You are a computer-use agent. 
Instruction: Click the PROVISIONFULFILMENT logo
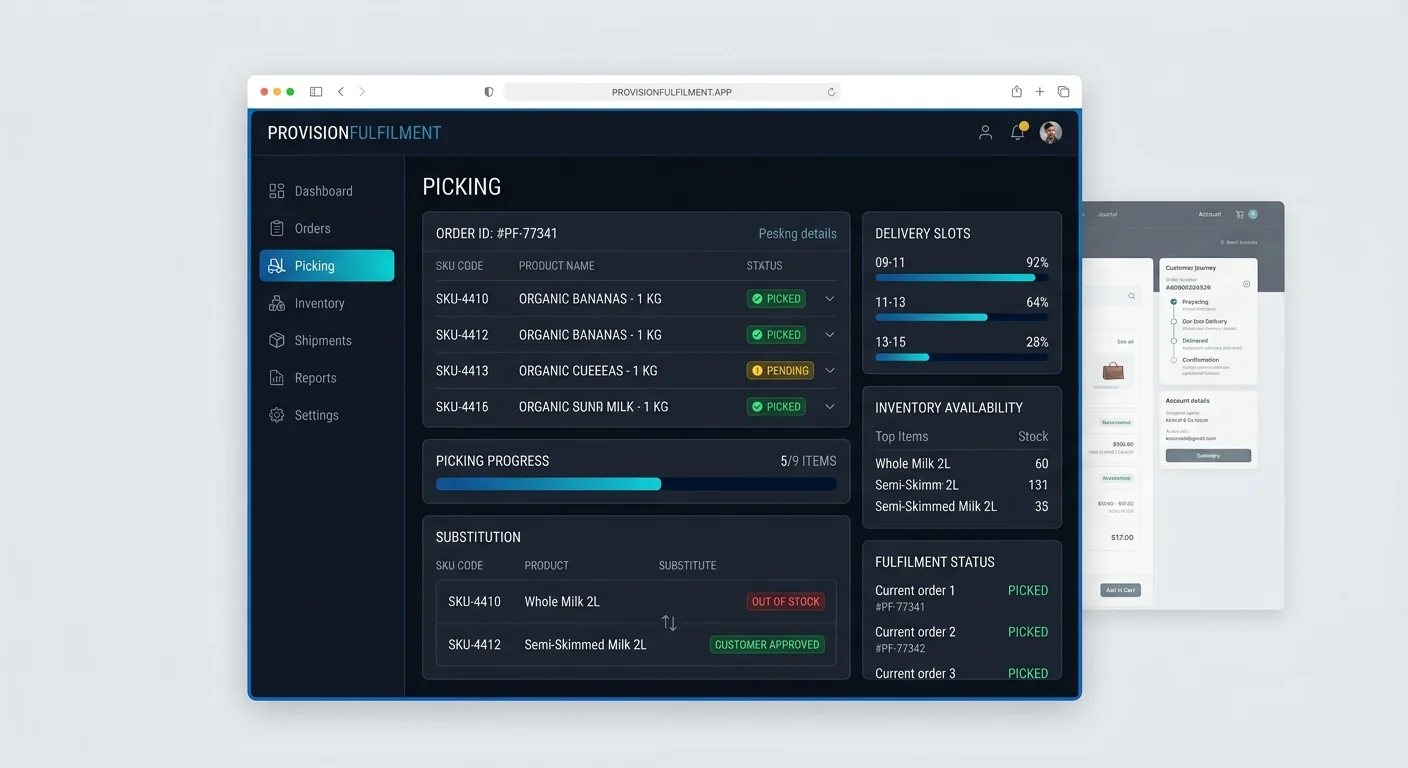point(354,133)
